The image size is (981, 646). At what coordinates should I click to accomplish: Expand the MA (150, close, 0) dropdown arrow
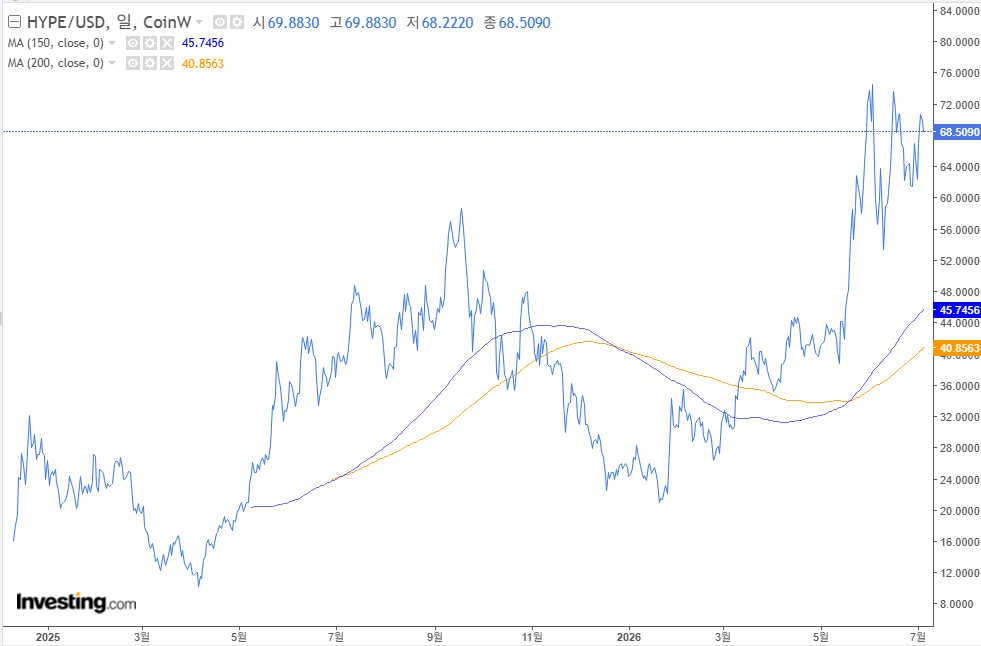click(x=112, y=43)
